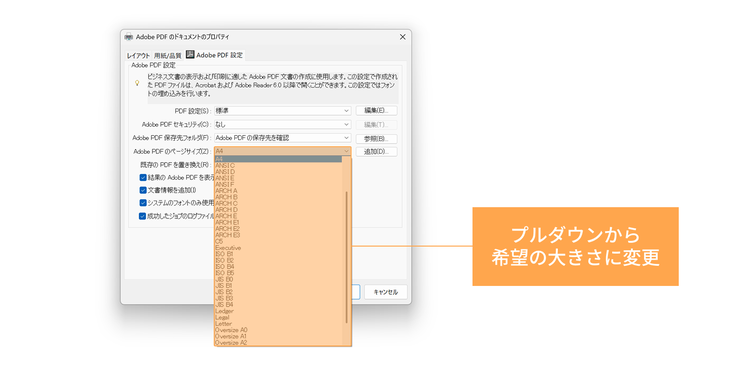Select JIS B0 in the list
750x375 pixels.
[x=278, y=279]
